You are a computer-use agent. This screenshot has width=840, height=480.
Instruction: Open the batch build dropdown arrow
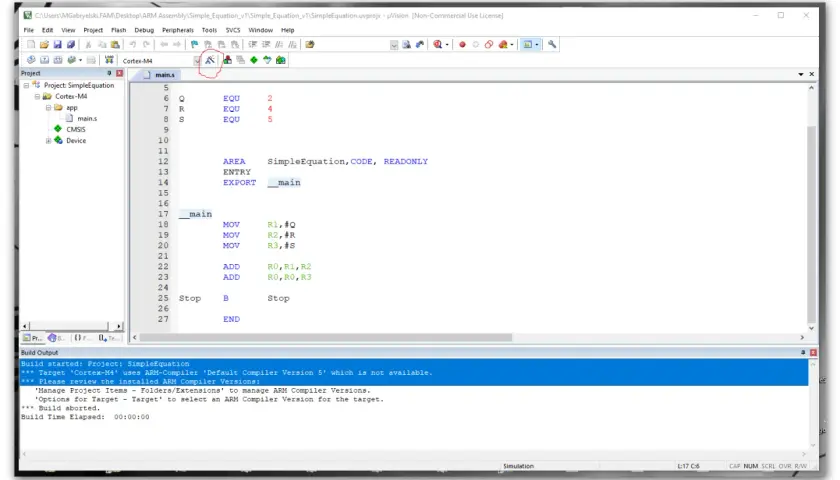point(80,61)
